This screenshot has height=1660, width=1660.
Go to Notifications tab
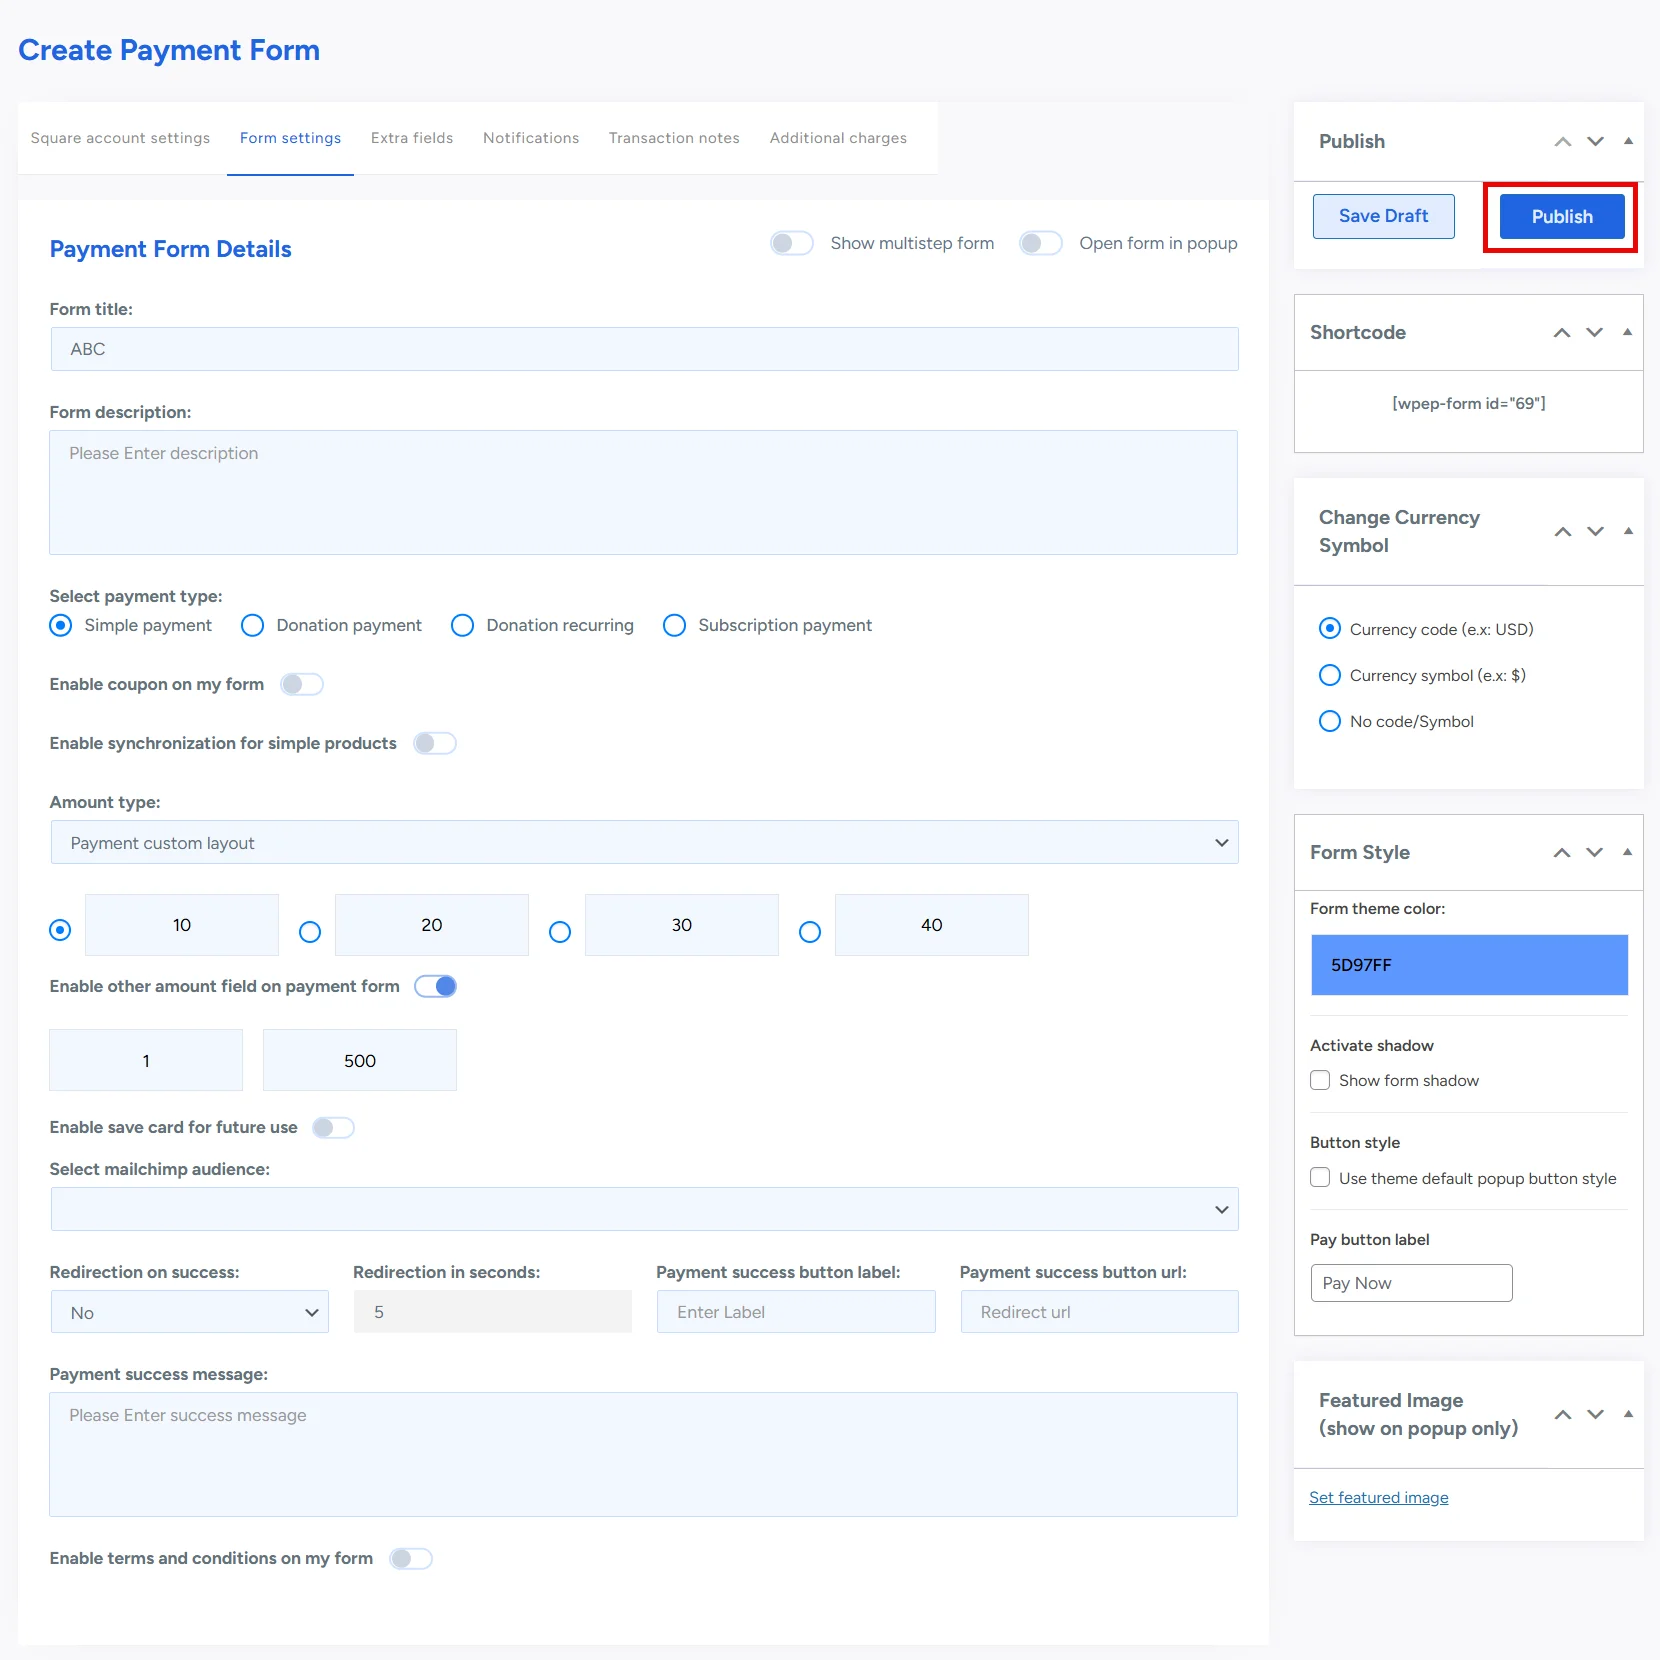[x=531, y=138]
